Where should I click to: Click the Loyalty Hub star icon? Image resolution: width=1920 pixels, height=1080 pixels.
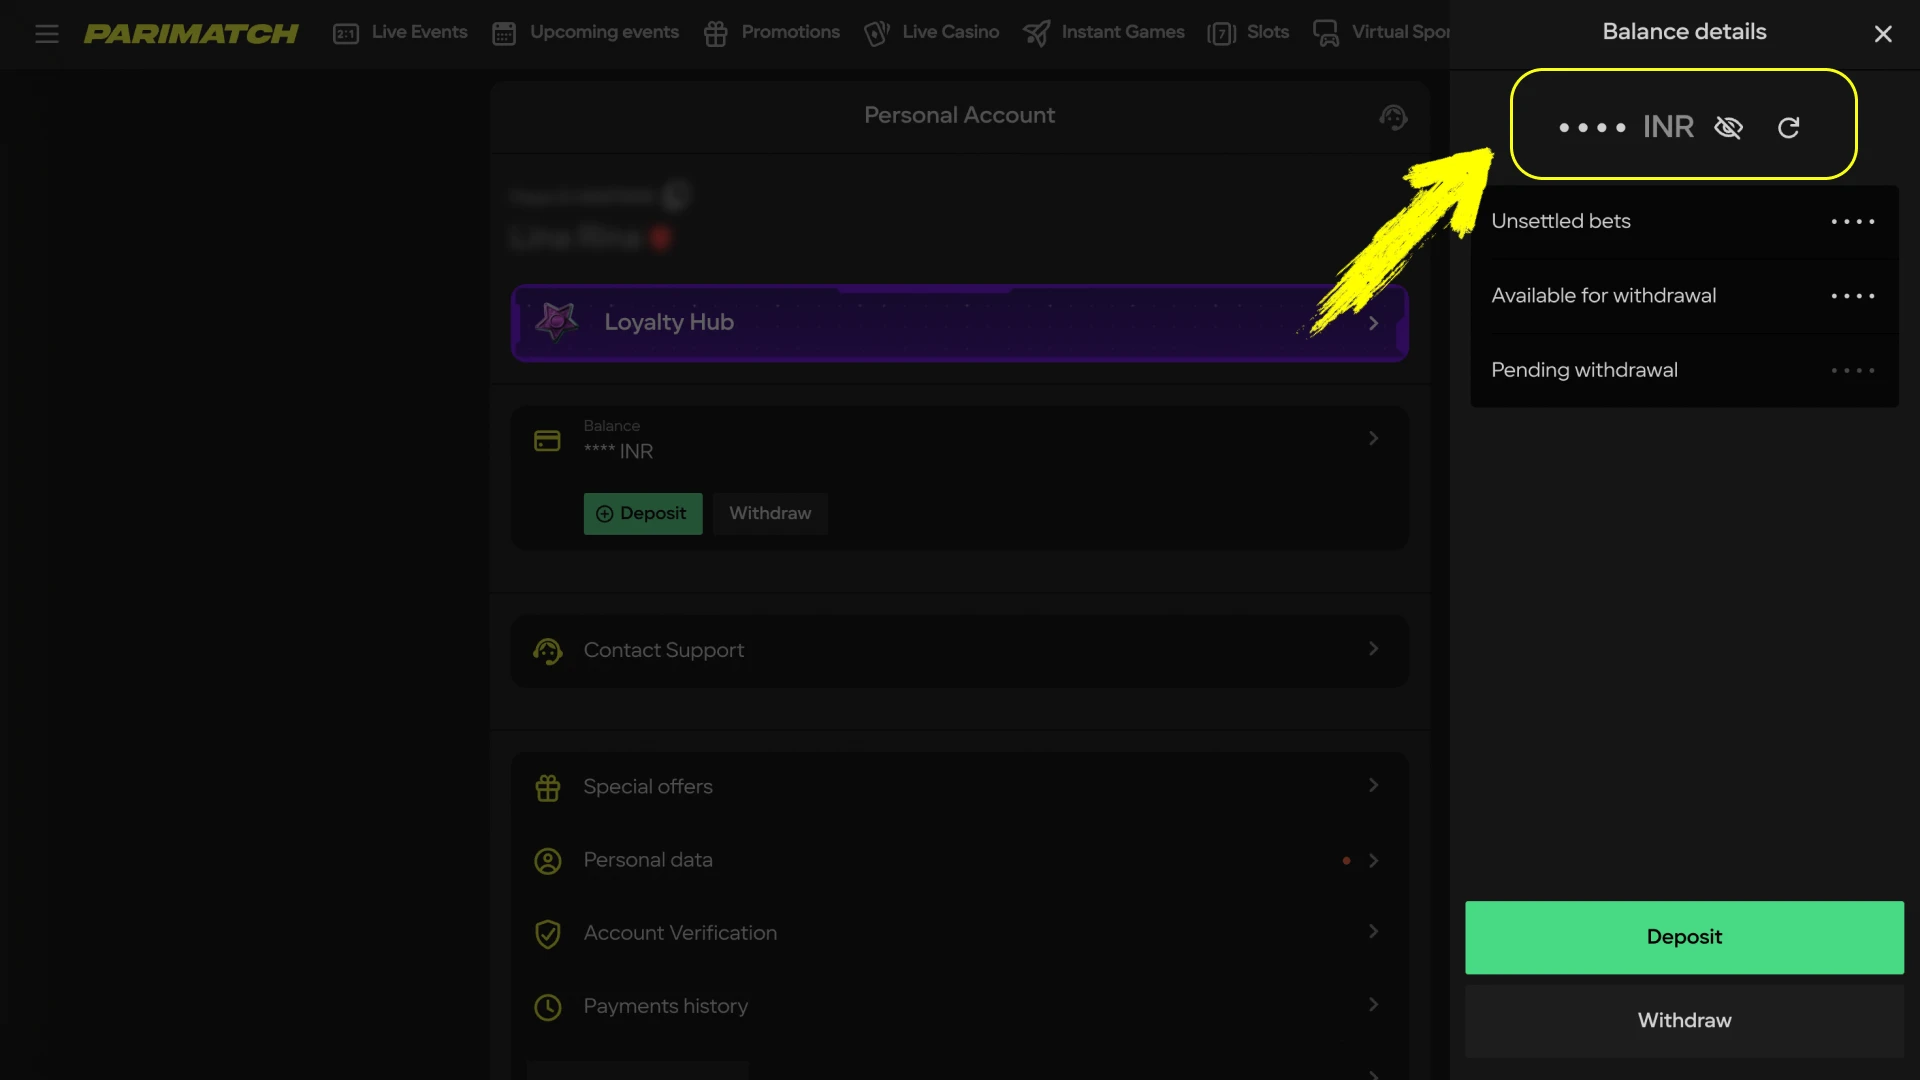tap(556, 322)
